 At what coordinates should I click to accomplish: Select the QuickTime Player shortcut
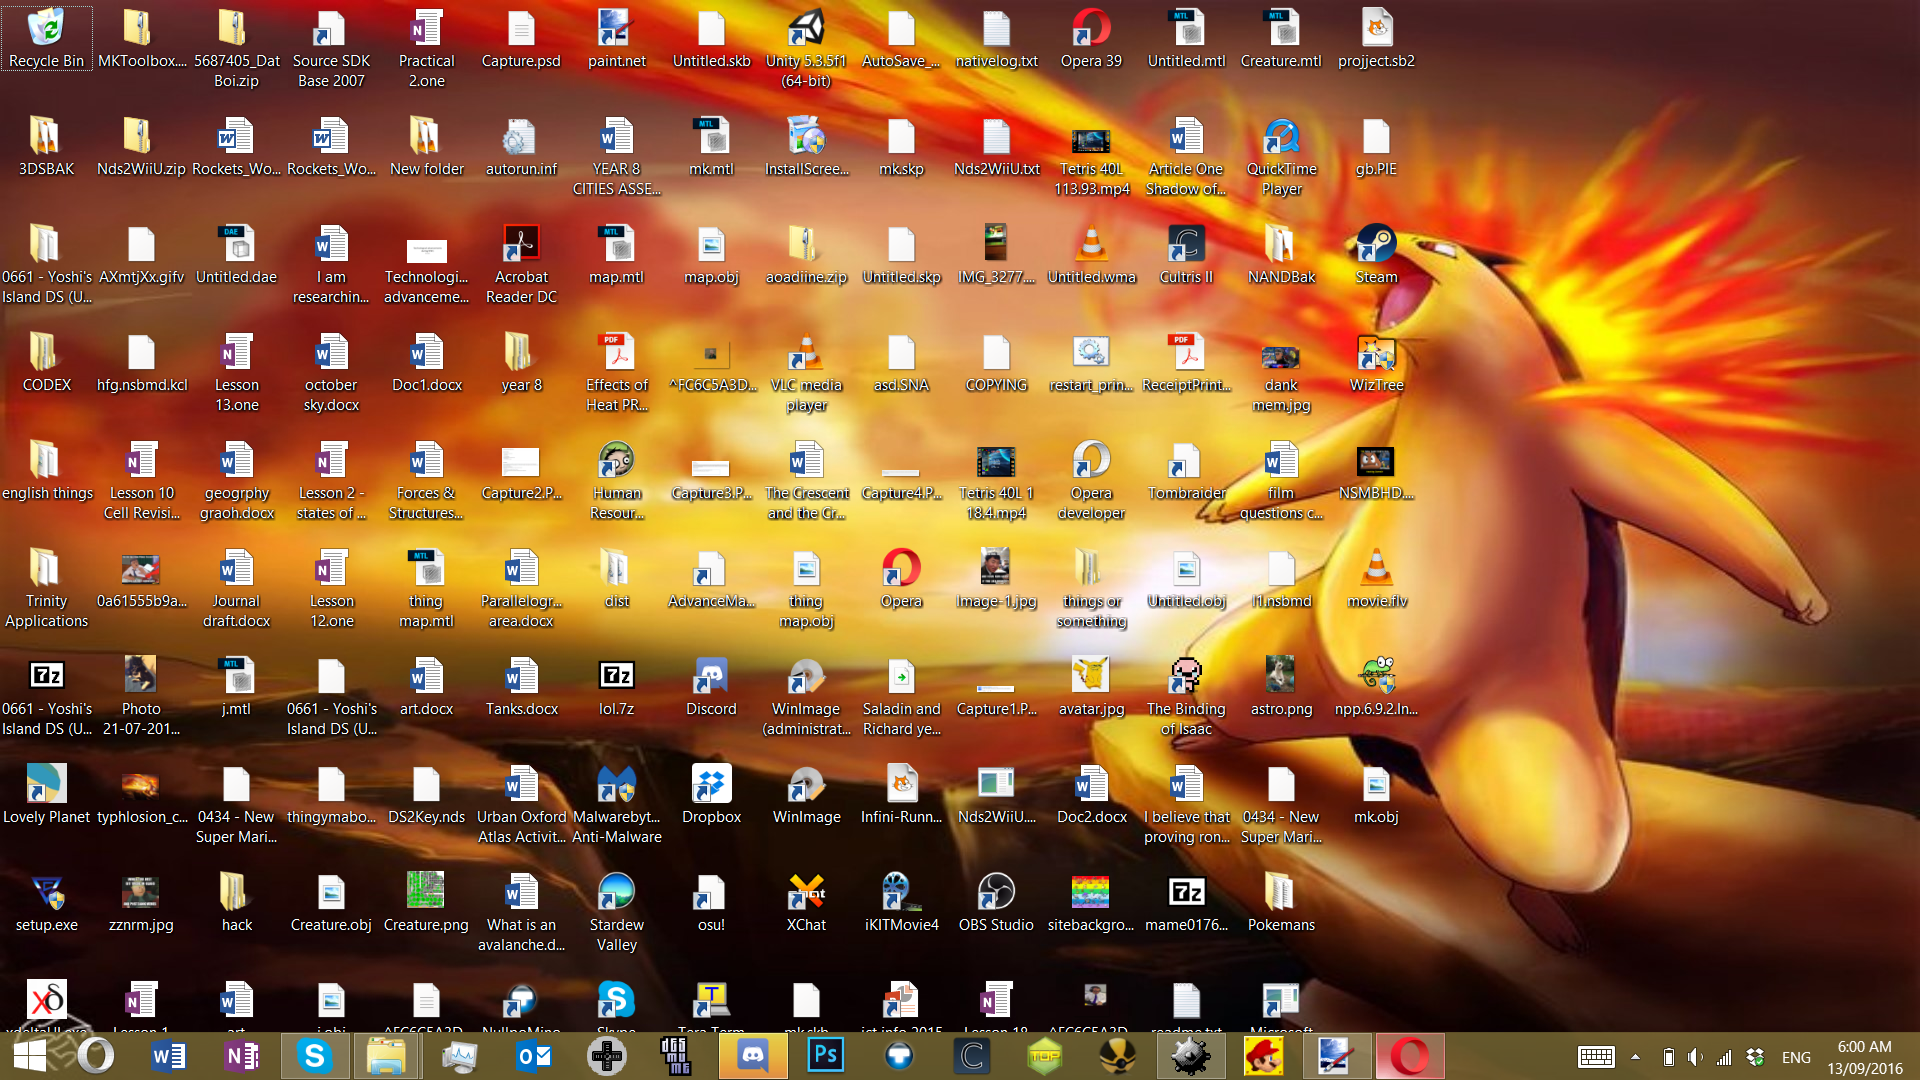click(1281, 156)
